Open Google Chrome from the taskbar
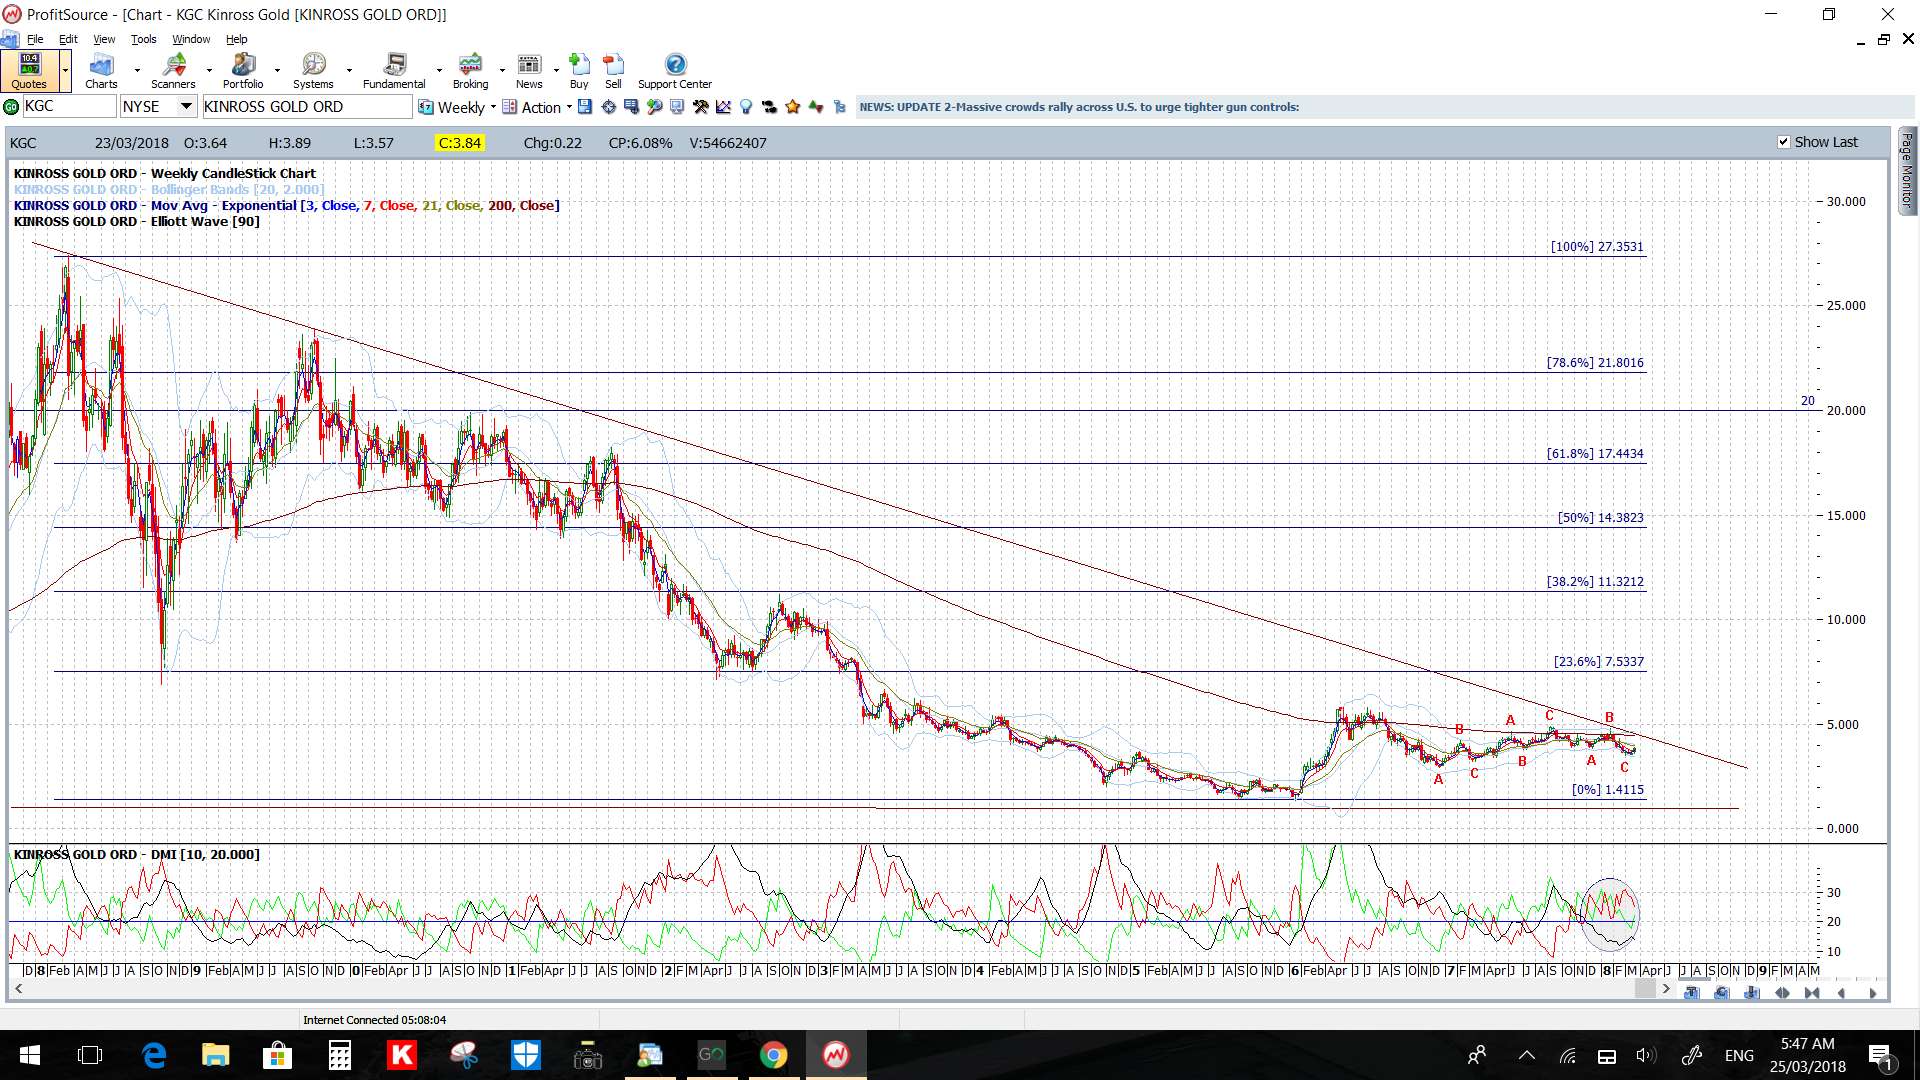 [x=773, y=1055]
